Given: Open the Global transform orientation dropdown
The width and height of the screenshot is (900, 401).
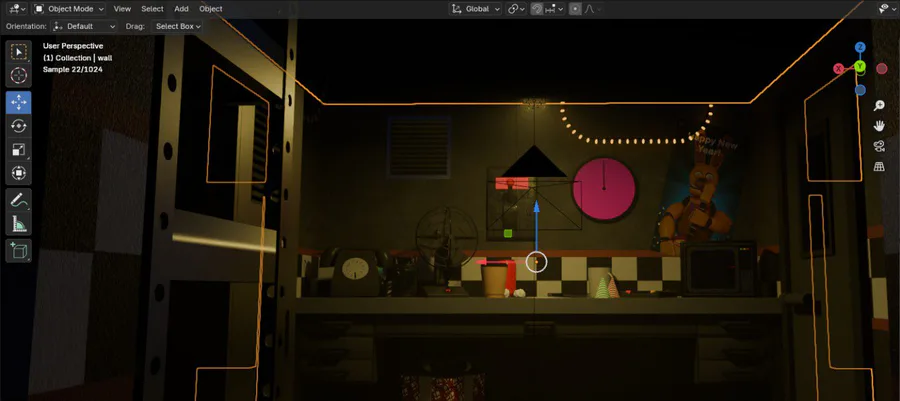Looking at the screenshot, I should (x=475, y=9).
